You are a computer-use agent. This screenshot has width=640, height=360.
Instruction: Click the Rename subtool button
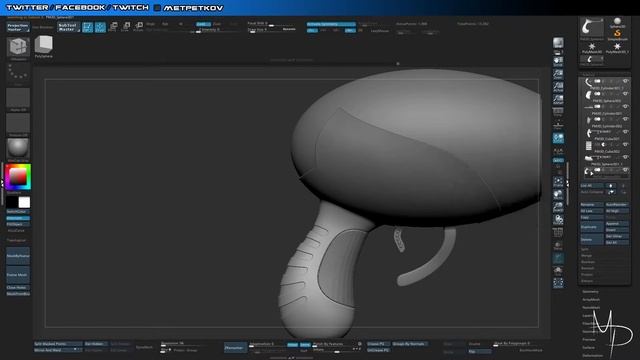[592, 204]
